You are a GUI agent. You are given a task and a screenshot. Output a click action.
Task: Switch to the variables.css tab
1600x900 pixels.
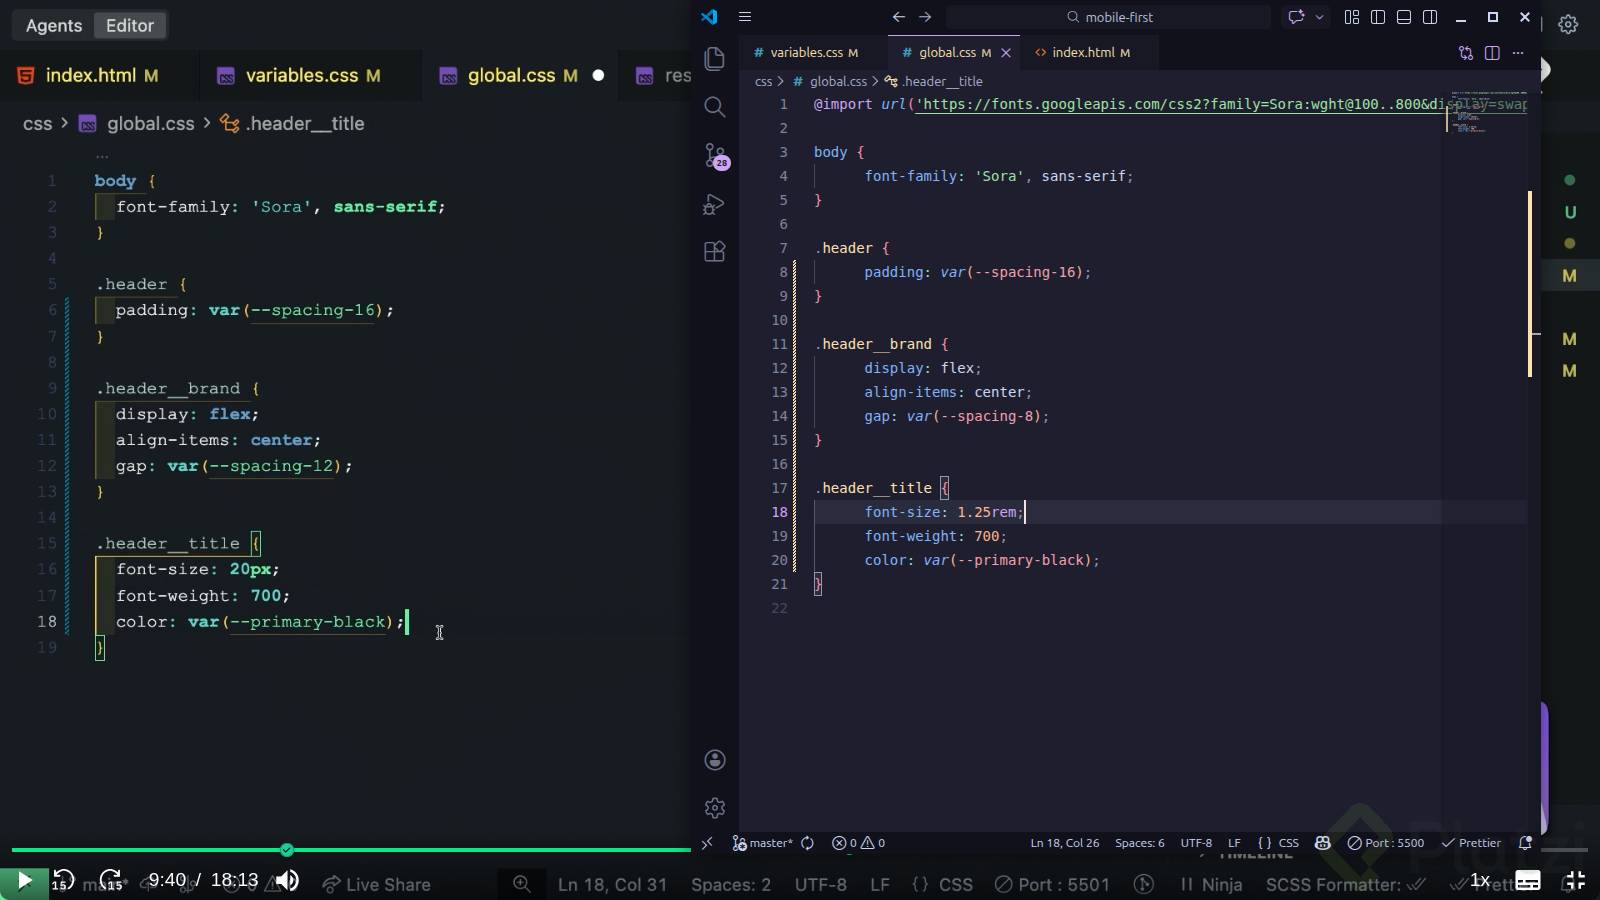806,53
